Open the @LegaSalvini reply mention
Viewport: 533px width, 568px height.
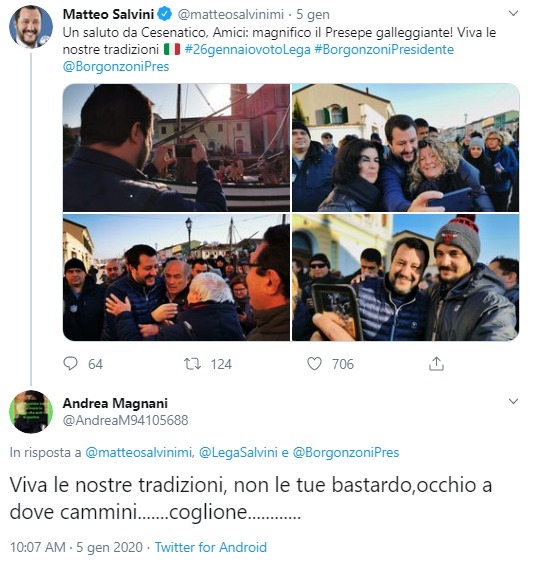tap(238, 452)
